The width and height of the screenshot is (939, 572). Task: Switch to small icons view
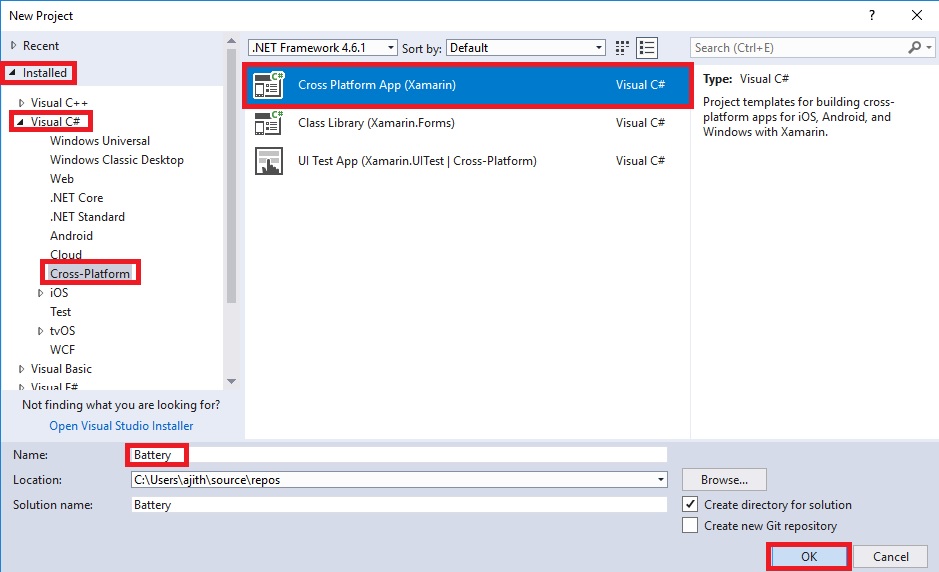[x=622, y=48]
